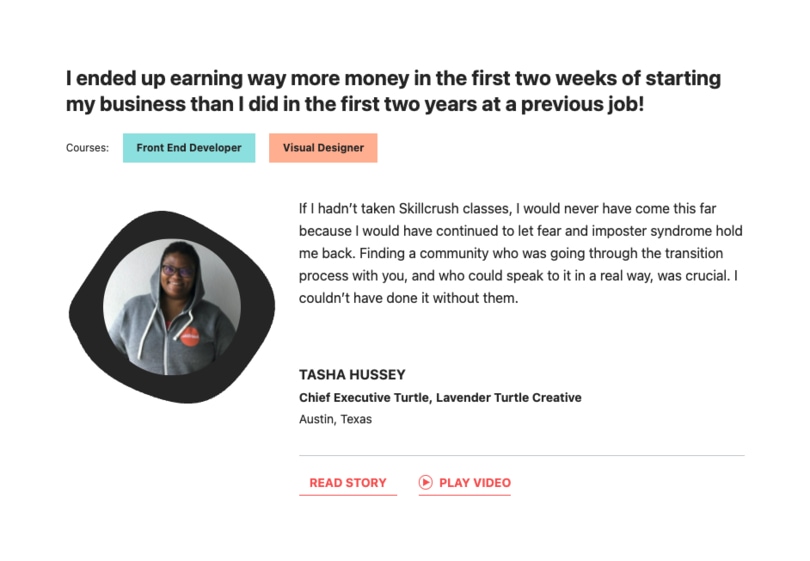Open the READ STORY link
Image resolution: width=810 pixels, height=561 pixels.
tap(347, 483)
